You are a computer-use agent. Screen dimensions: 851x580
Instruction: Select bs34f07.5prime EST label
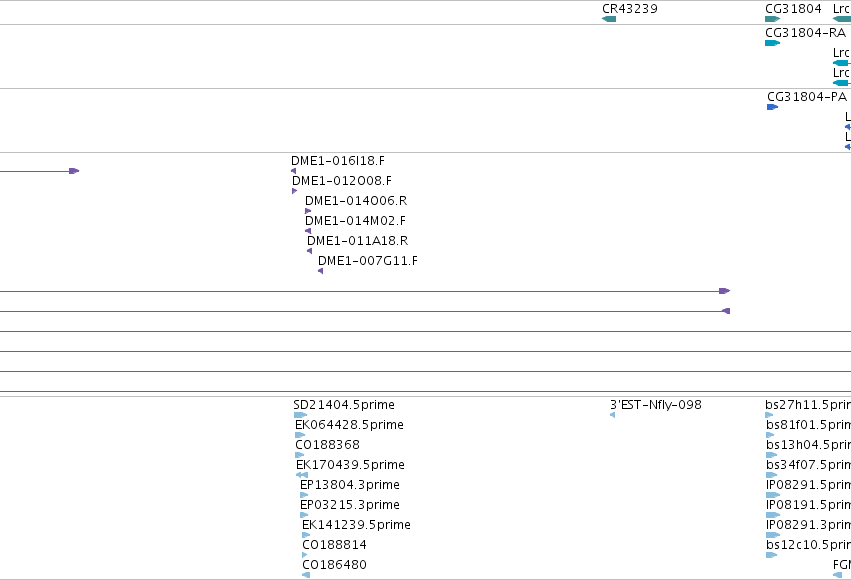tap(808, 465)
